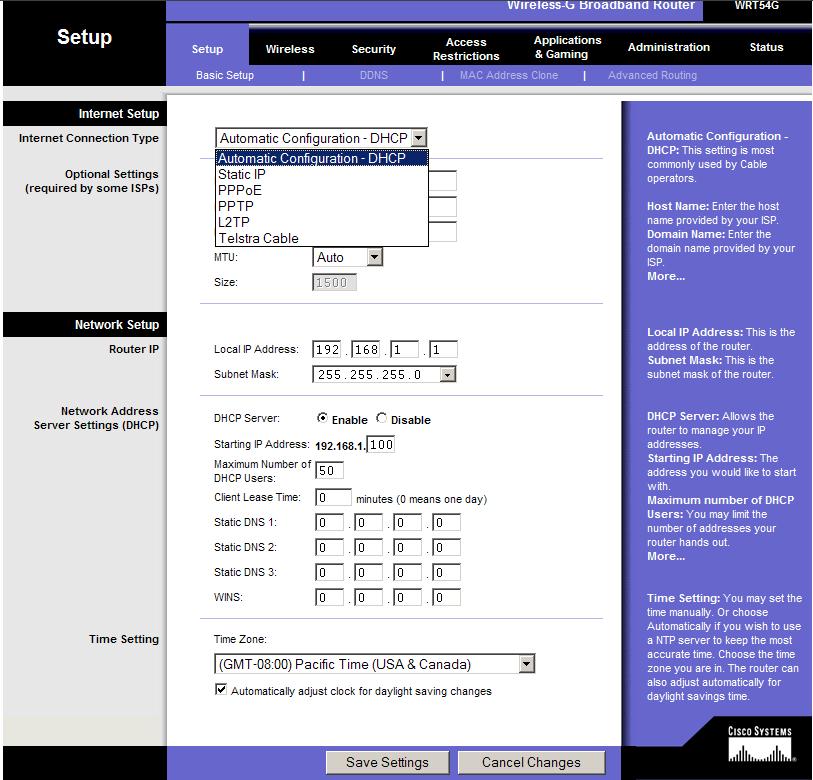813x780 pixels.
Task: Choose Automatic Configuration - DHCP option in list
Action: pyautogui.click(x=322, y=158)
